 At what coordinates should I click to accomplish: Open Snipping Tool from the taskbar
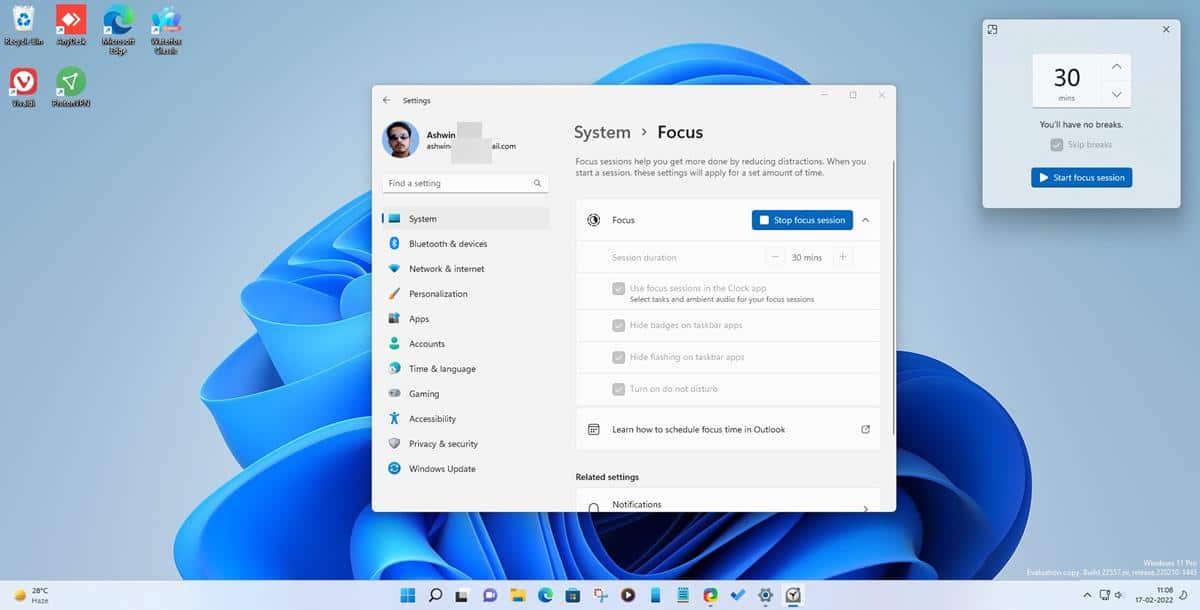(600, 595)
